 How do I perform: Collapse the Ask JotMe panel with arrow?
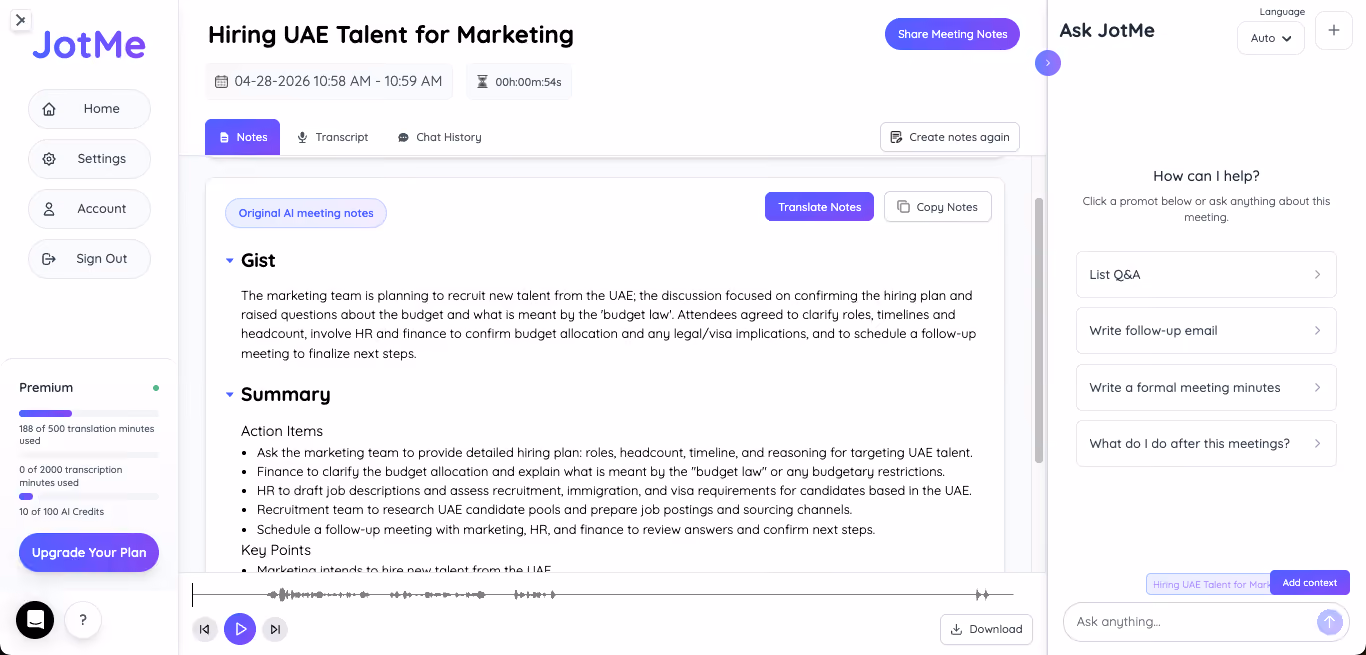coord(1048,63)
